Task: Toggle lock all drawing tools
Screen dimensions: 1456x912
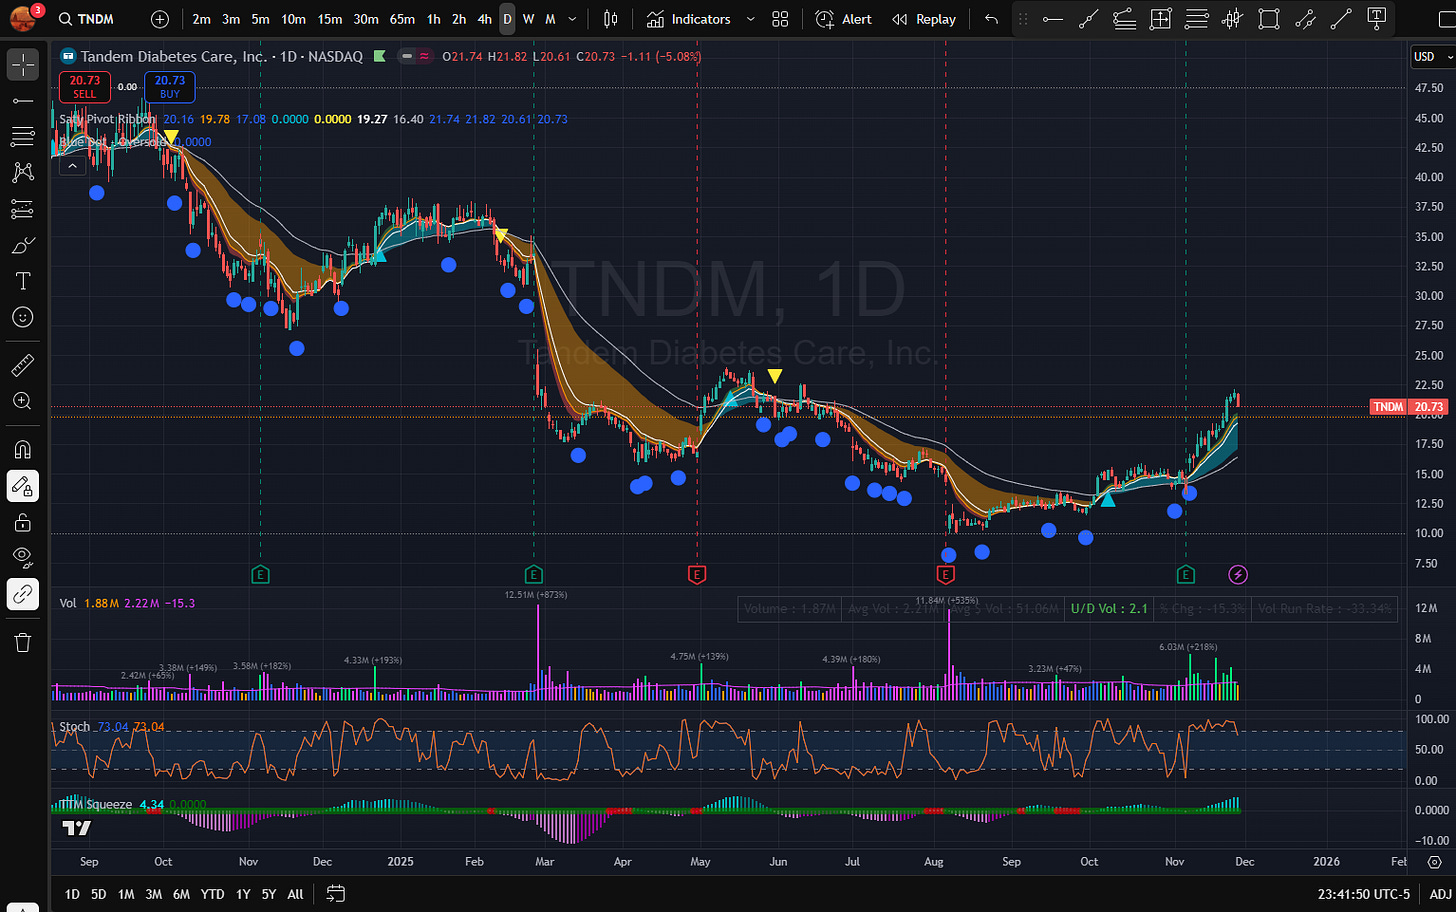Action: click(x=22, y=522)
